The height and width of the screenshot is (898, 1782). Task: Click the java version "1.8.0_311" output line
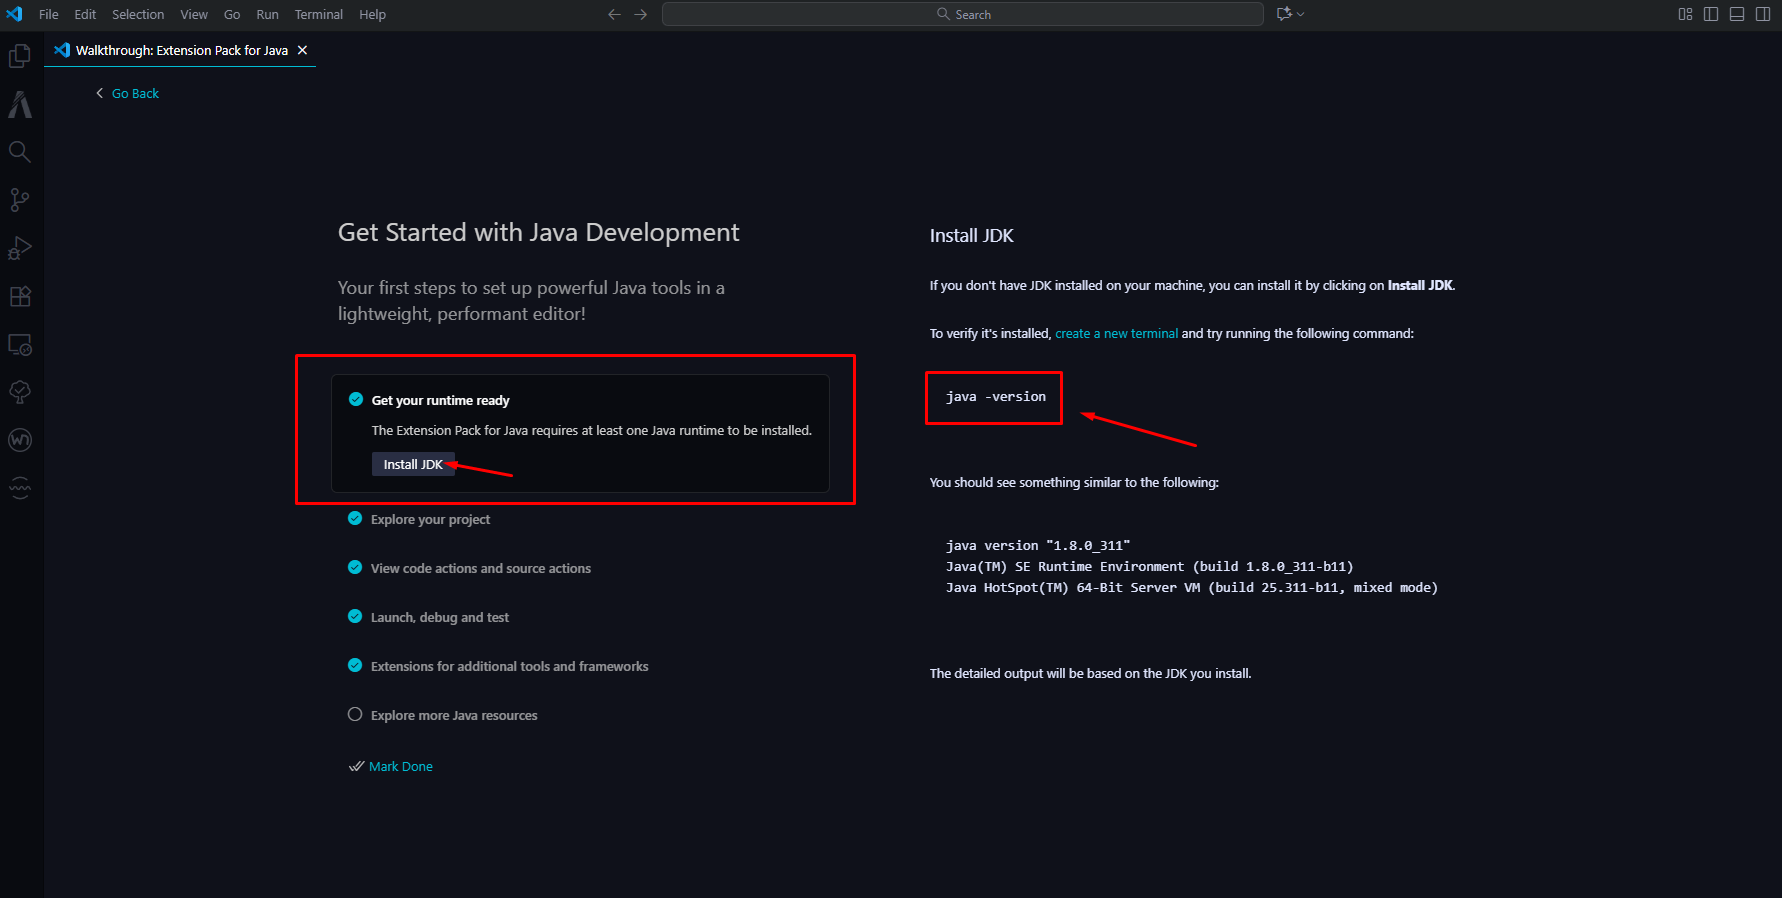(x=1038, y=546)
